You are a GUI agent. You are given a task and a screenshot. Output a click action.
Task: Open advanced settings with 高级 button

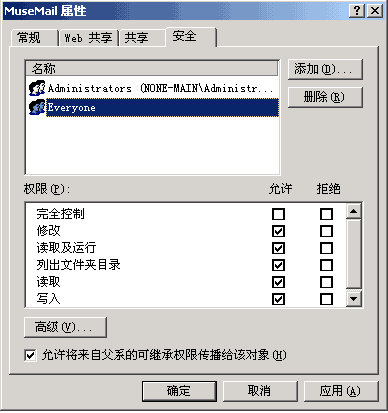pyautogui.click(x=65, y=327)
